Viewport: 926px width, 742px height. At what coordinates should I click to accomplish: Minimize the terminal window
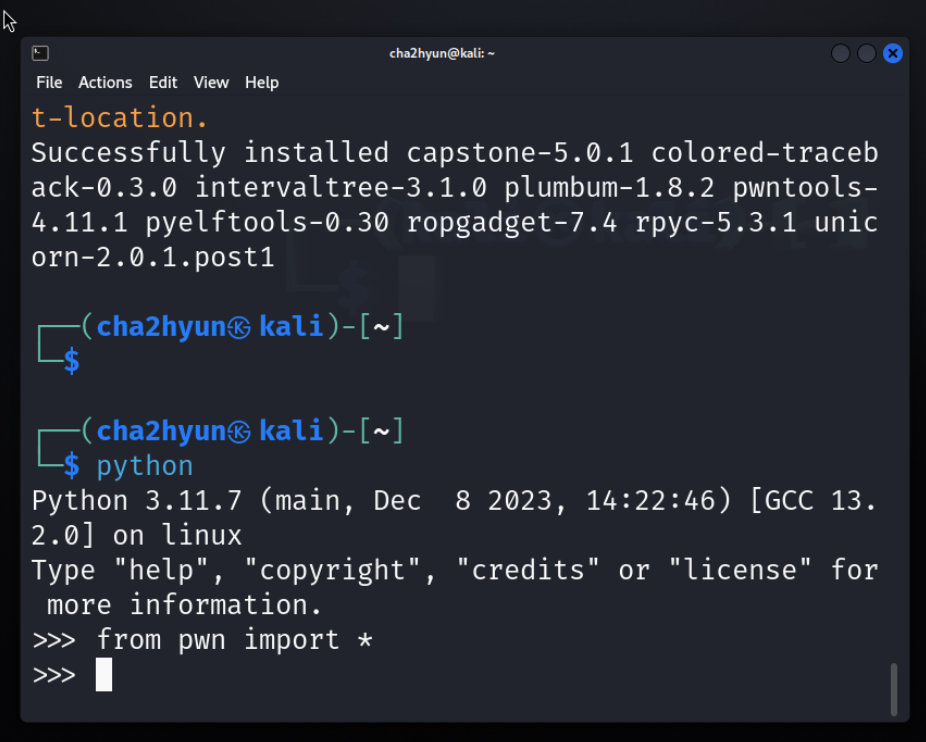click(841, 53)
